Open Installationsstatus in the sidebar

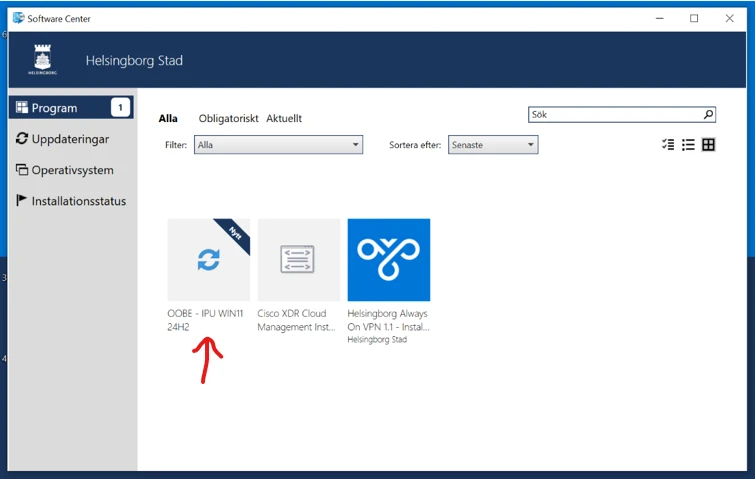71,201
